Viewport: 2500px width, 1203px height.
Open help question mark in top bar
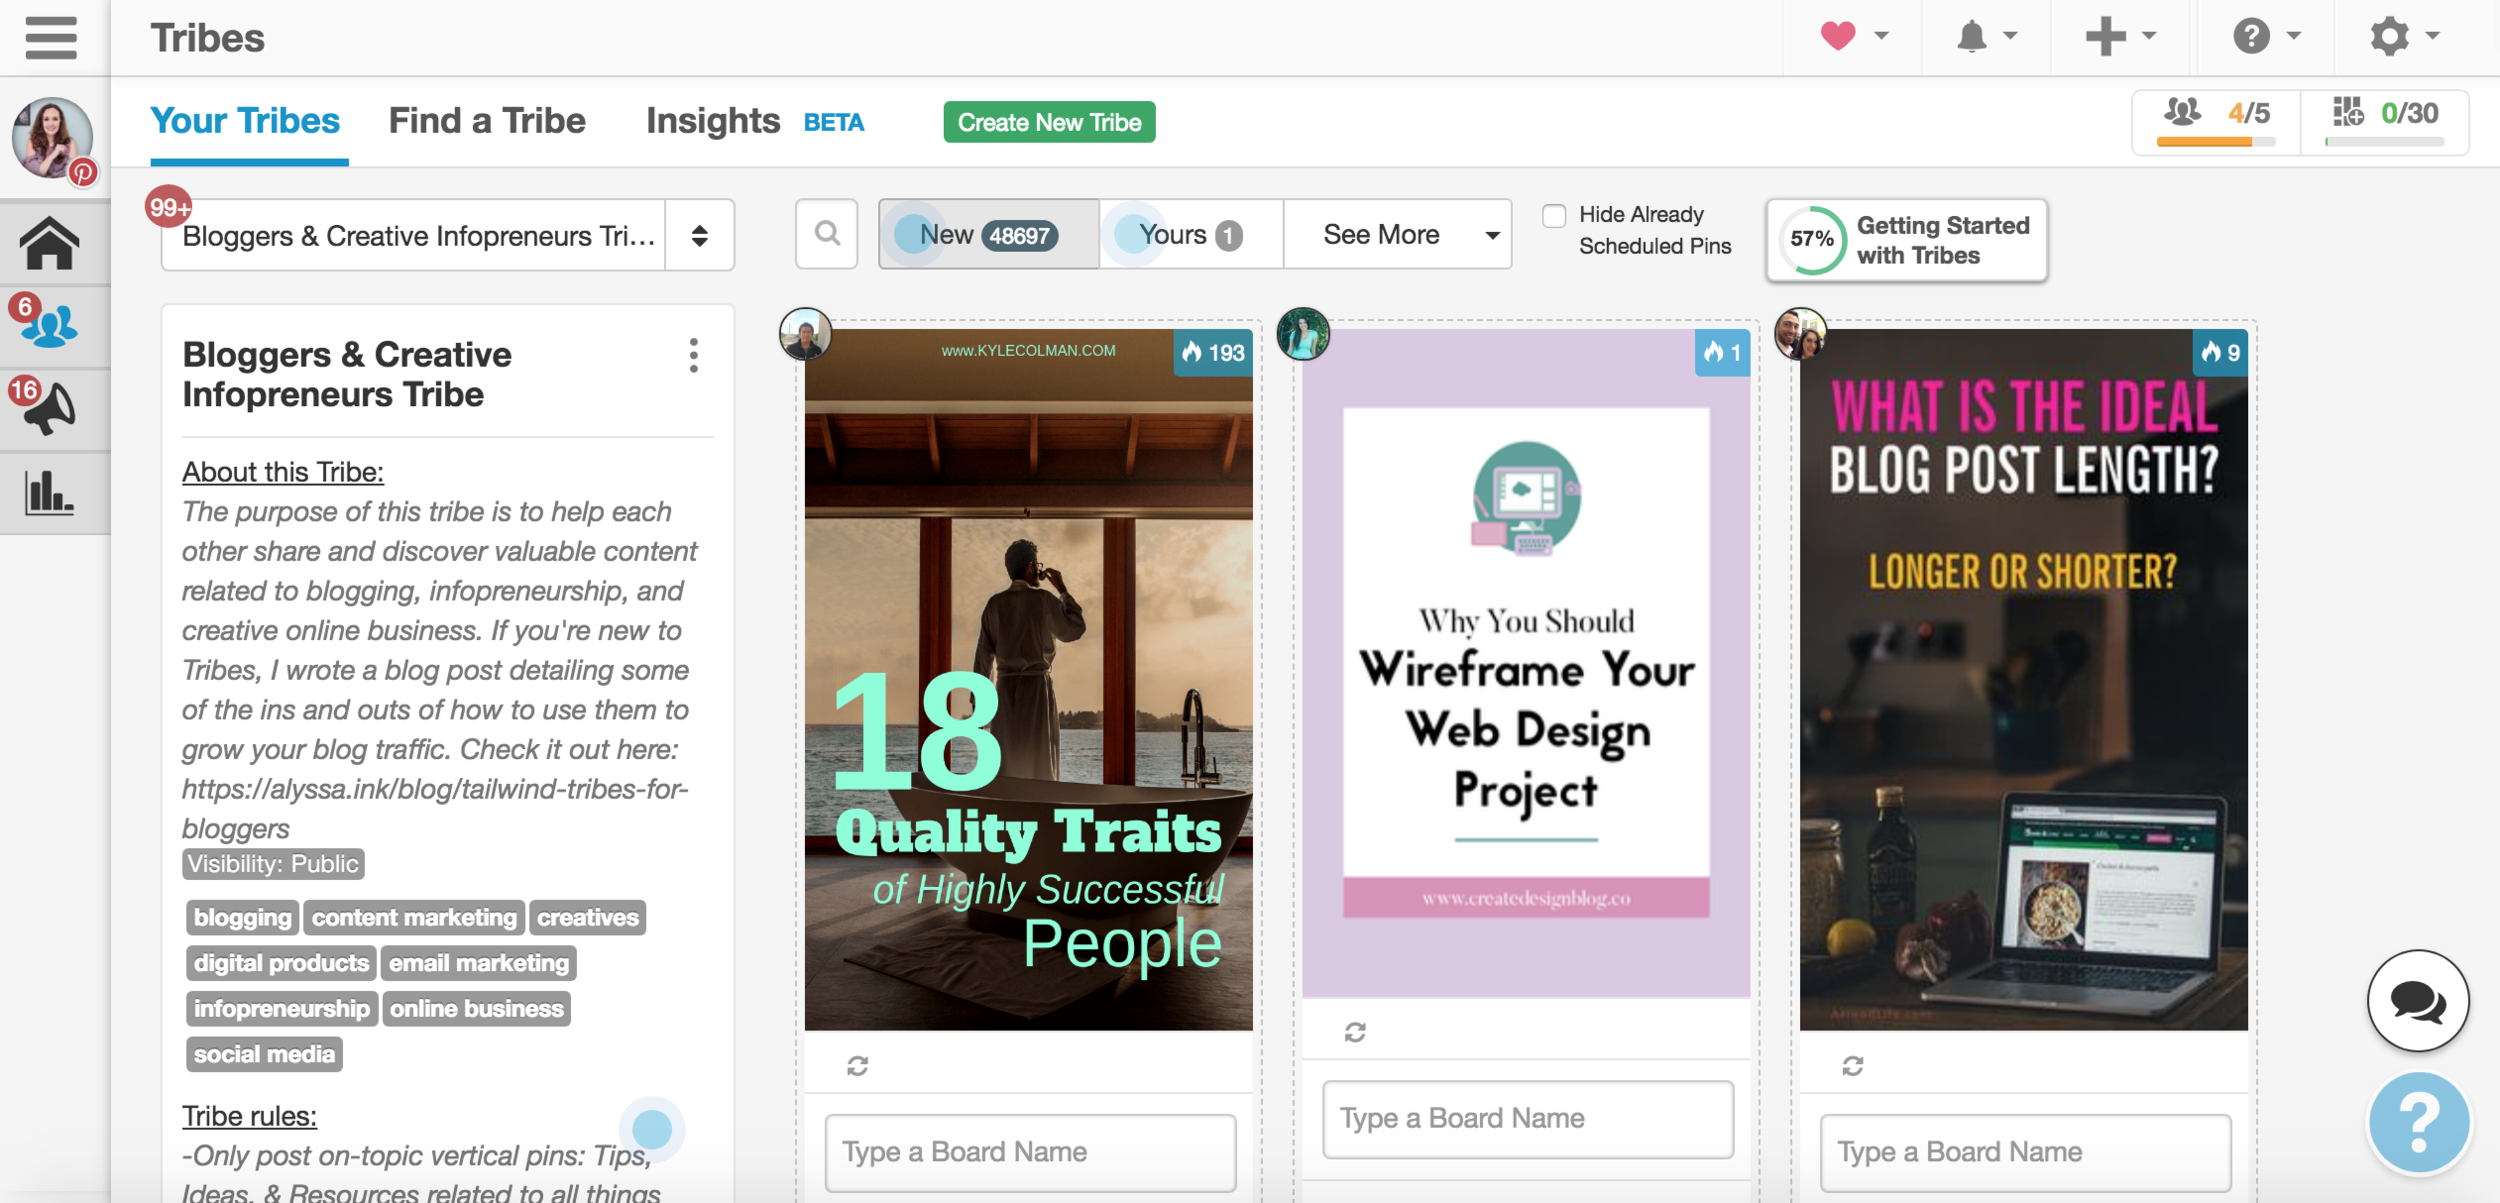(2251, 36)
